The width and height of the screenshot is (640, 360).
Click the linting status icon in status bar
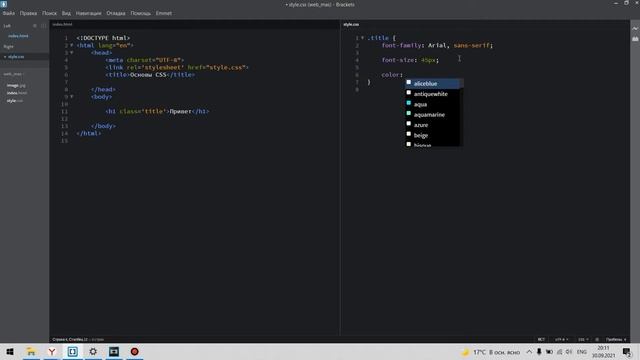pos(597,339)
